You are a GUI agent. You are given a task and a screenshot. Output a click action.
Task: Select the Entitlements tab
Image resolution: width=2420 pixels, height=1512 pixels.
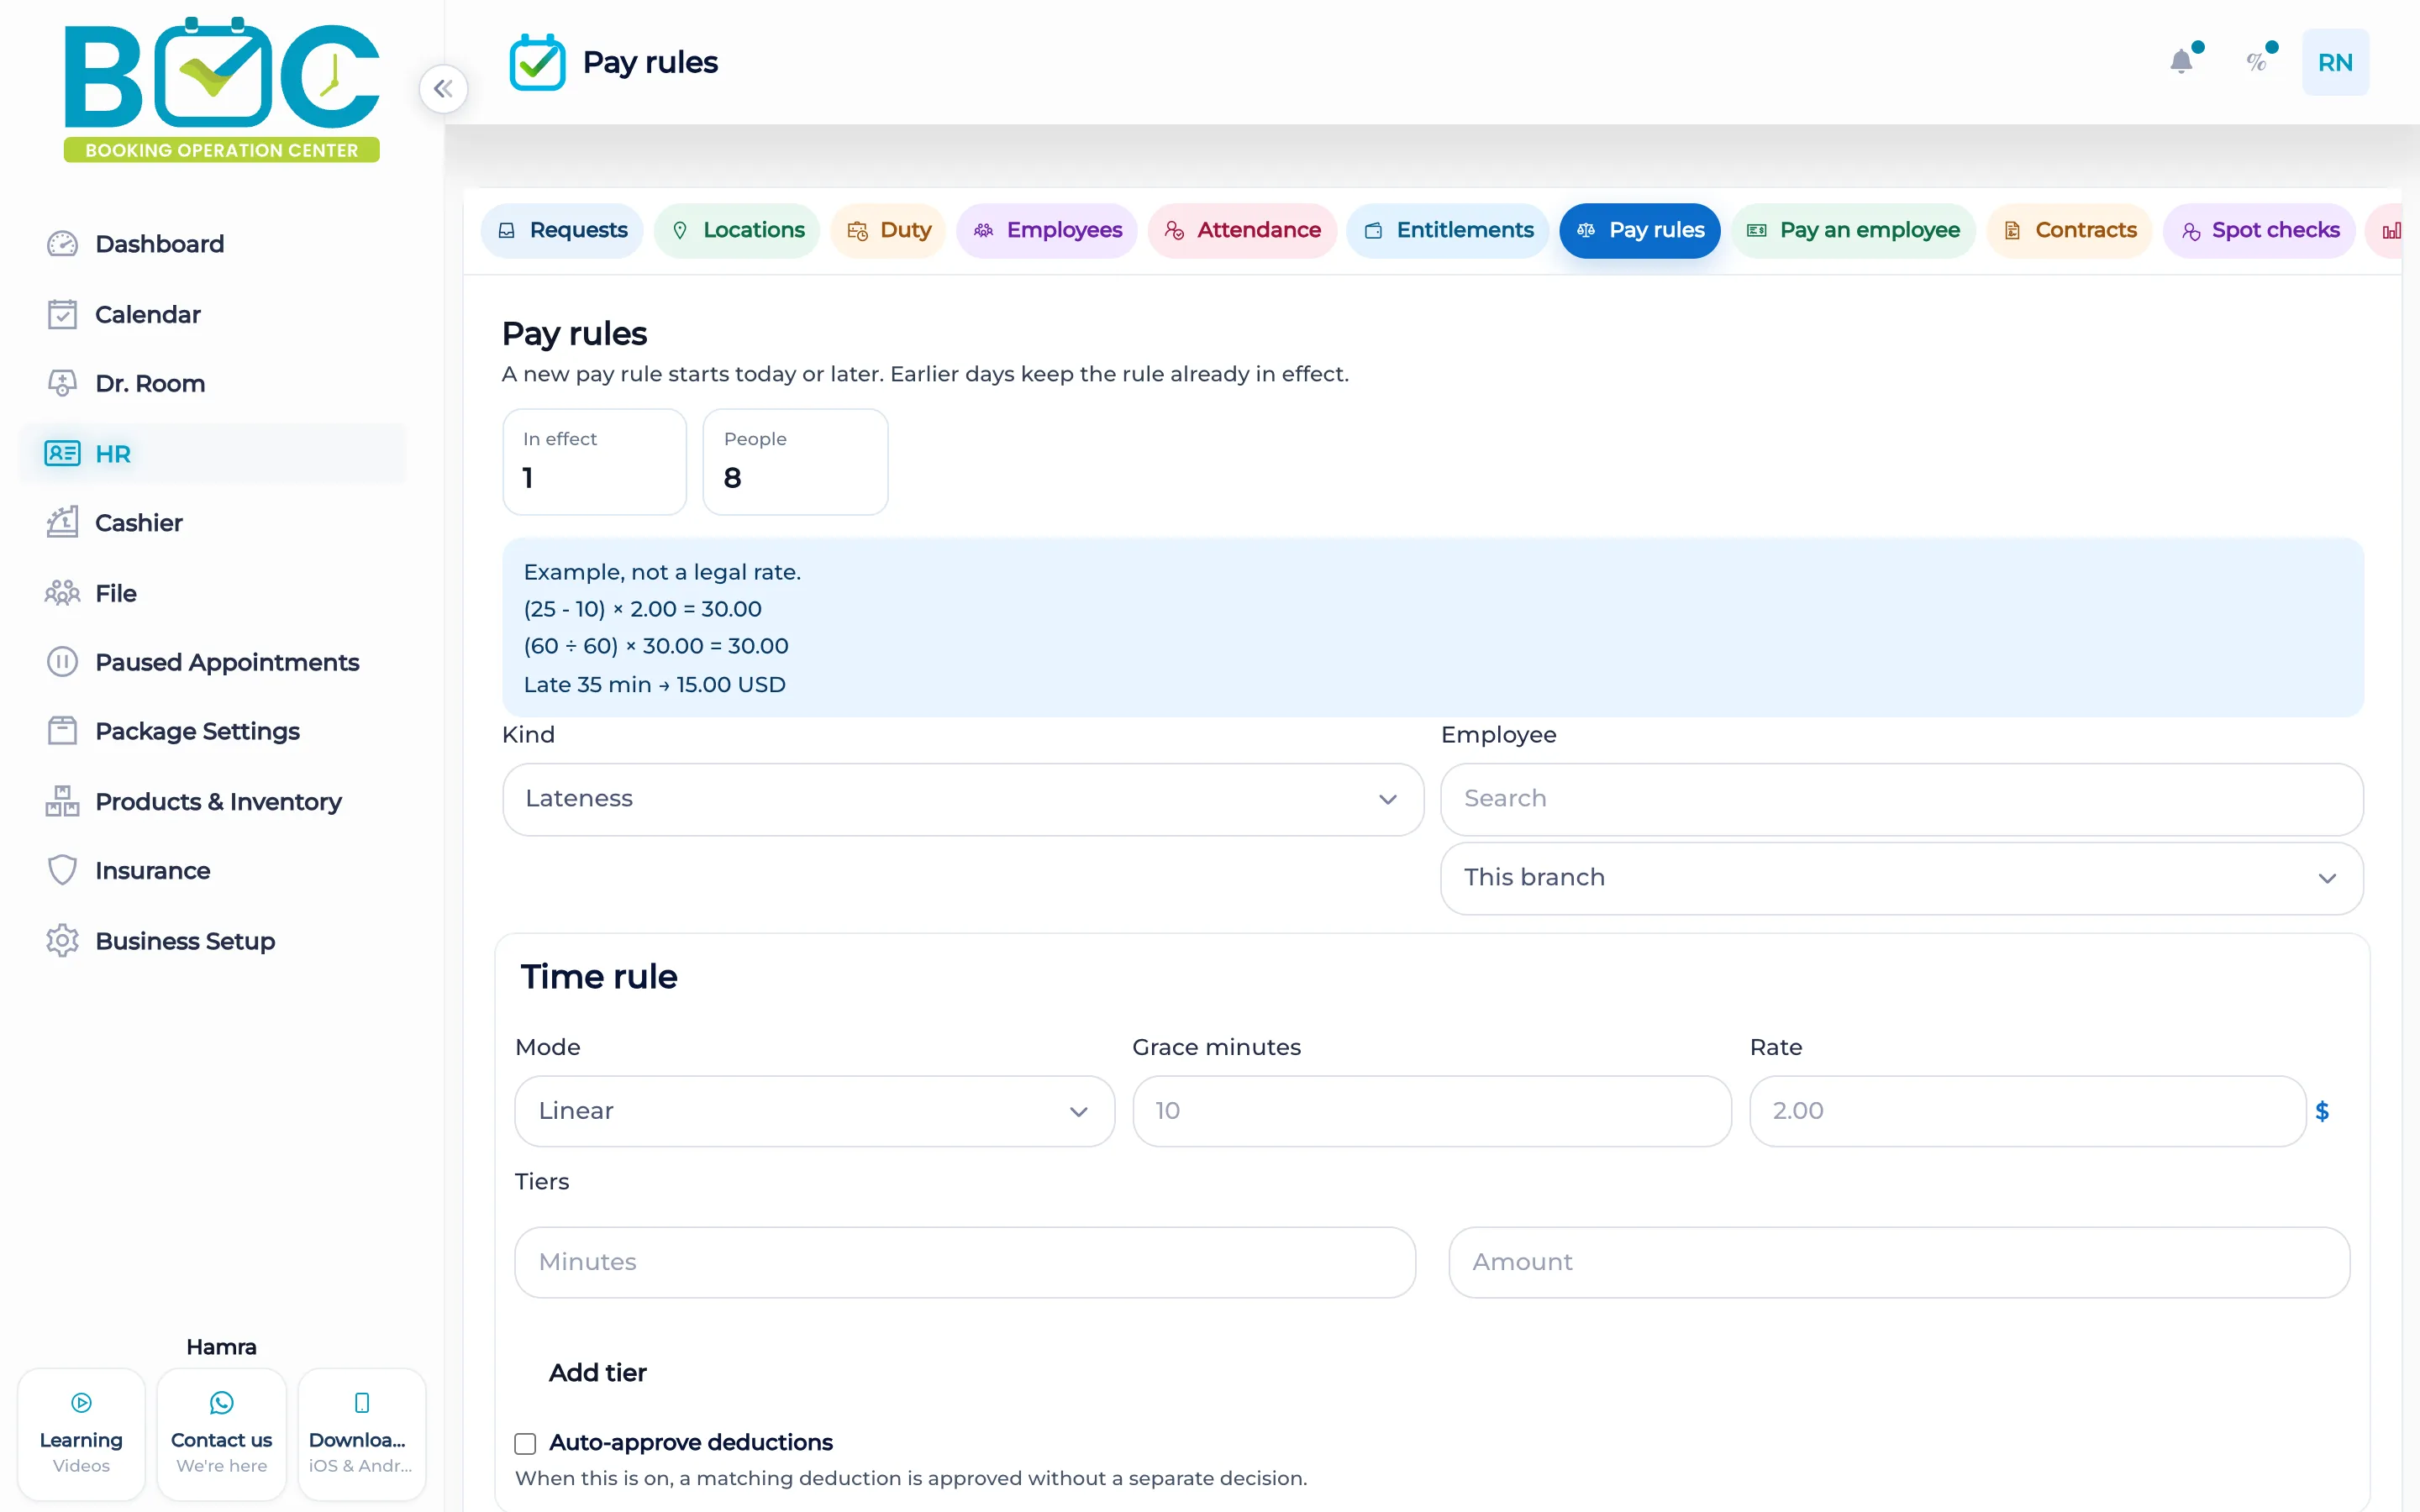click(1448, 231)
